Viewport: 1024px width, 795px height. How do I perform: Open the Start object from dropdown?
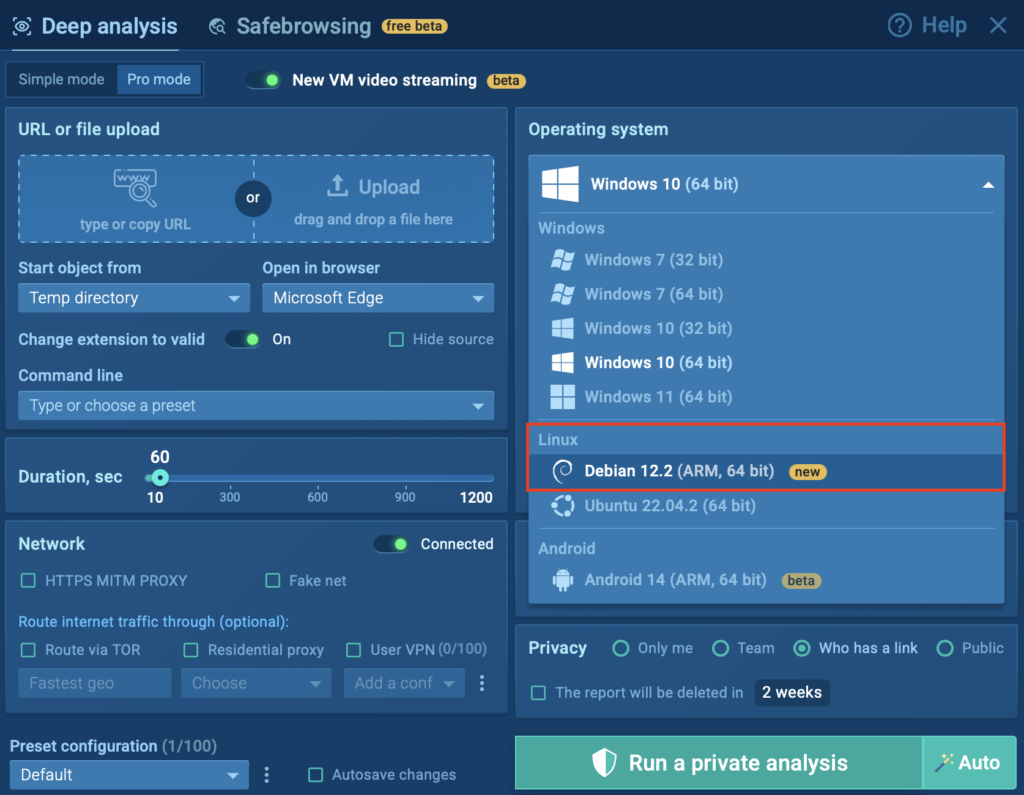[134, 298]
